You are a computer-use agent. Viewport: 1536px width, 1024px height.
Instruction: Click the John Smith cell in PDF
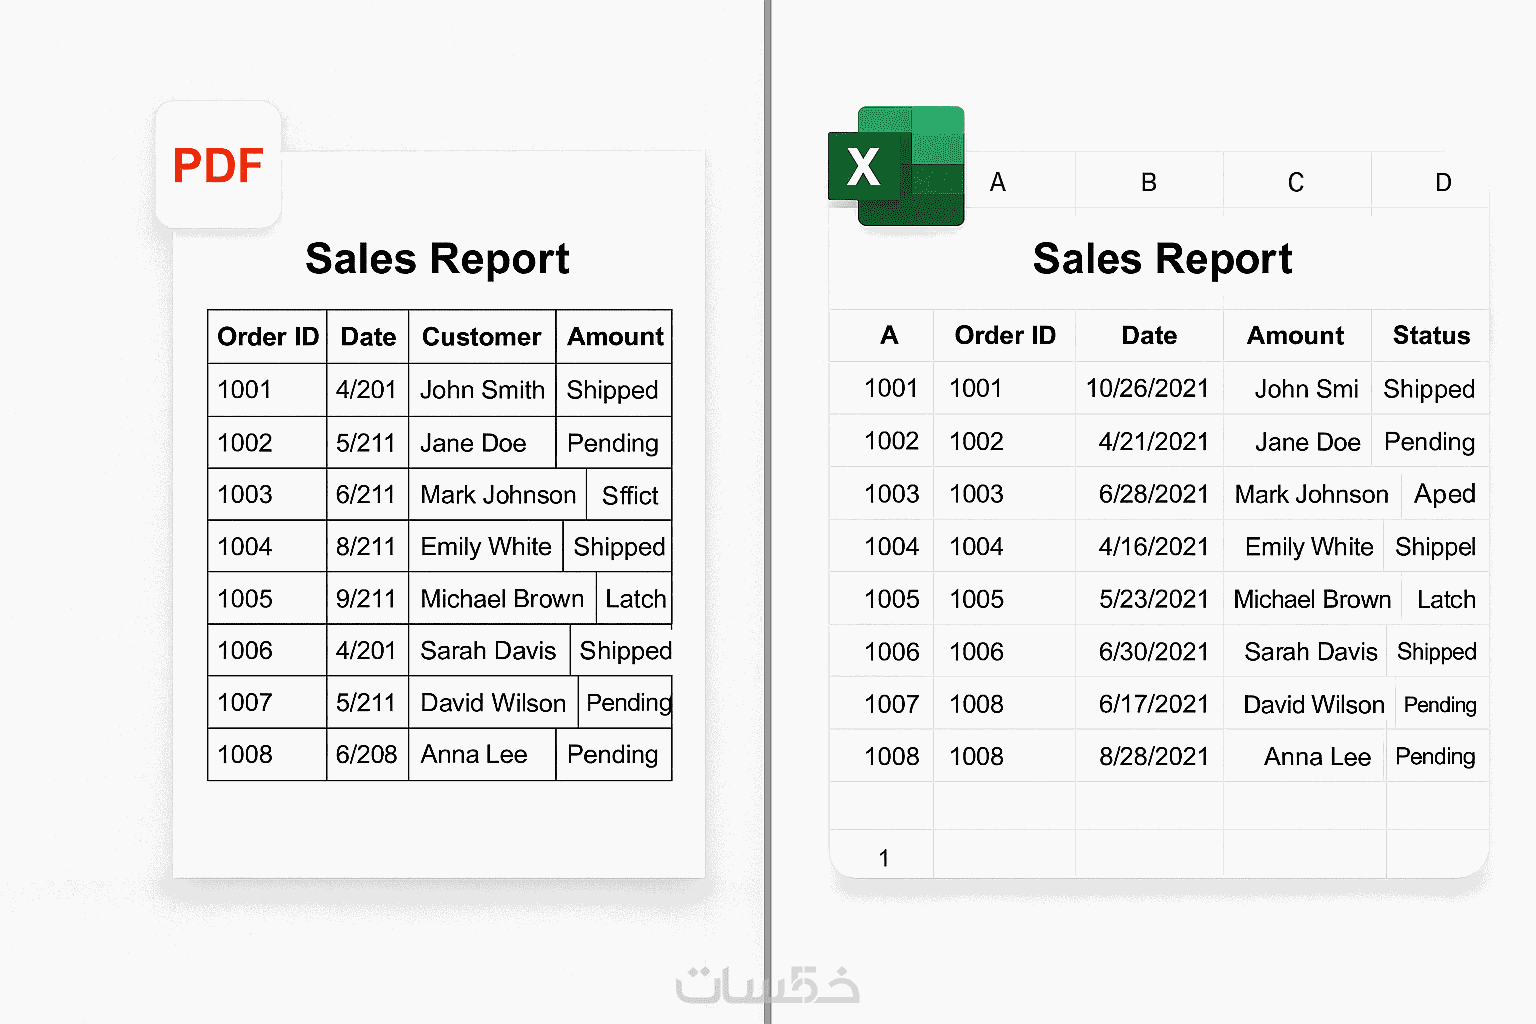tap(482, 390)
